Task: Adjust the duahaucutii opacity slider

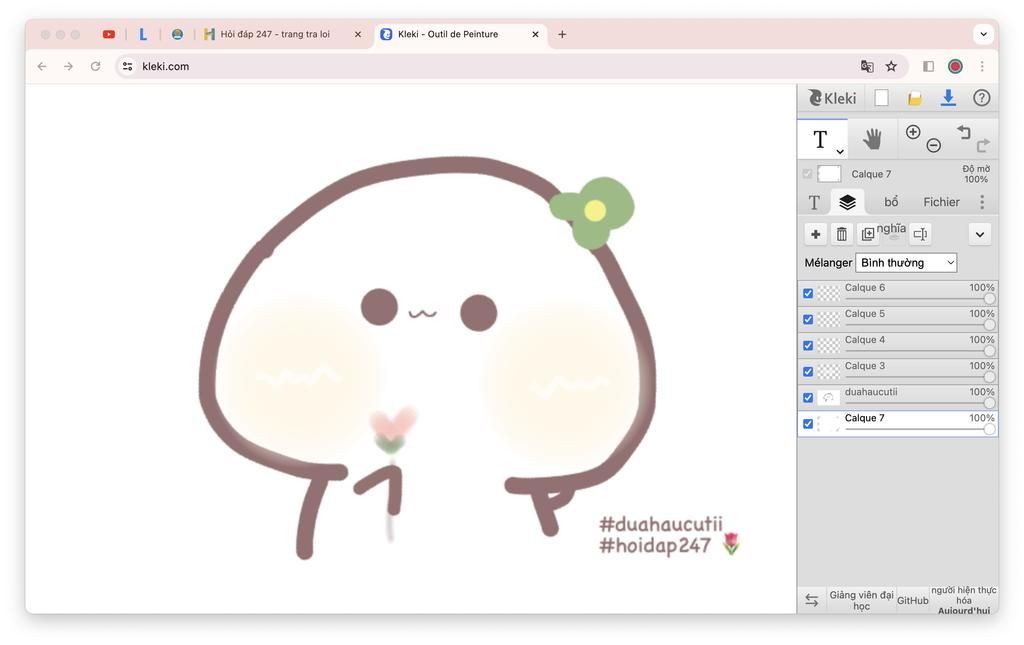Action: coord(918,403)
